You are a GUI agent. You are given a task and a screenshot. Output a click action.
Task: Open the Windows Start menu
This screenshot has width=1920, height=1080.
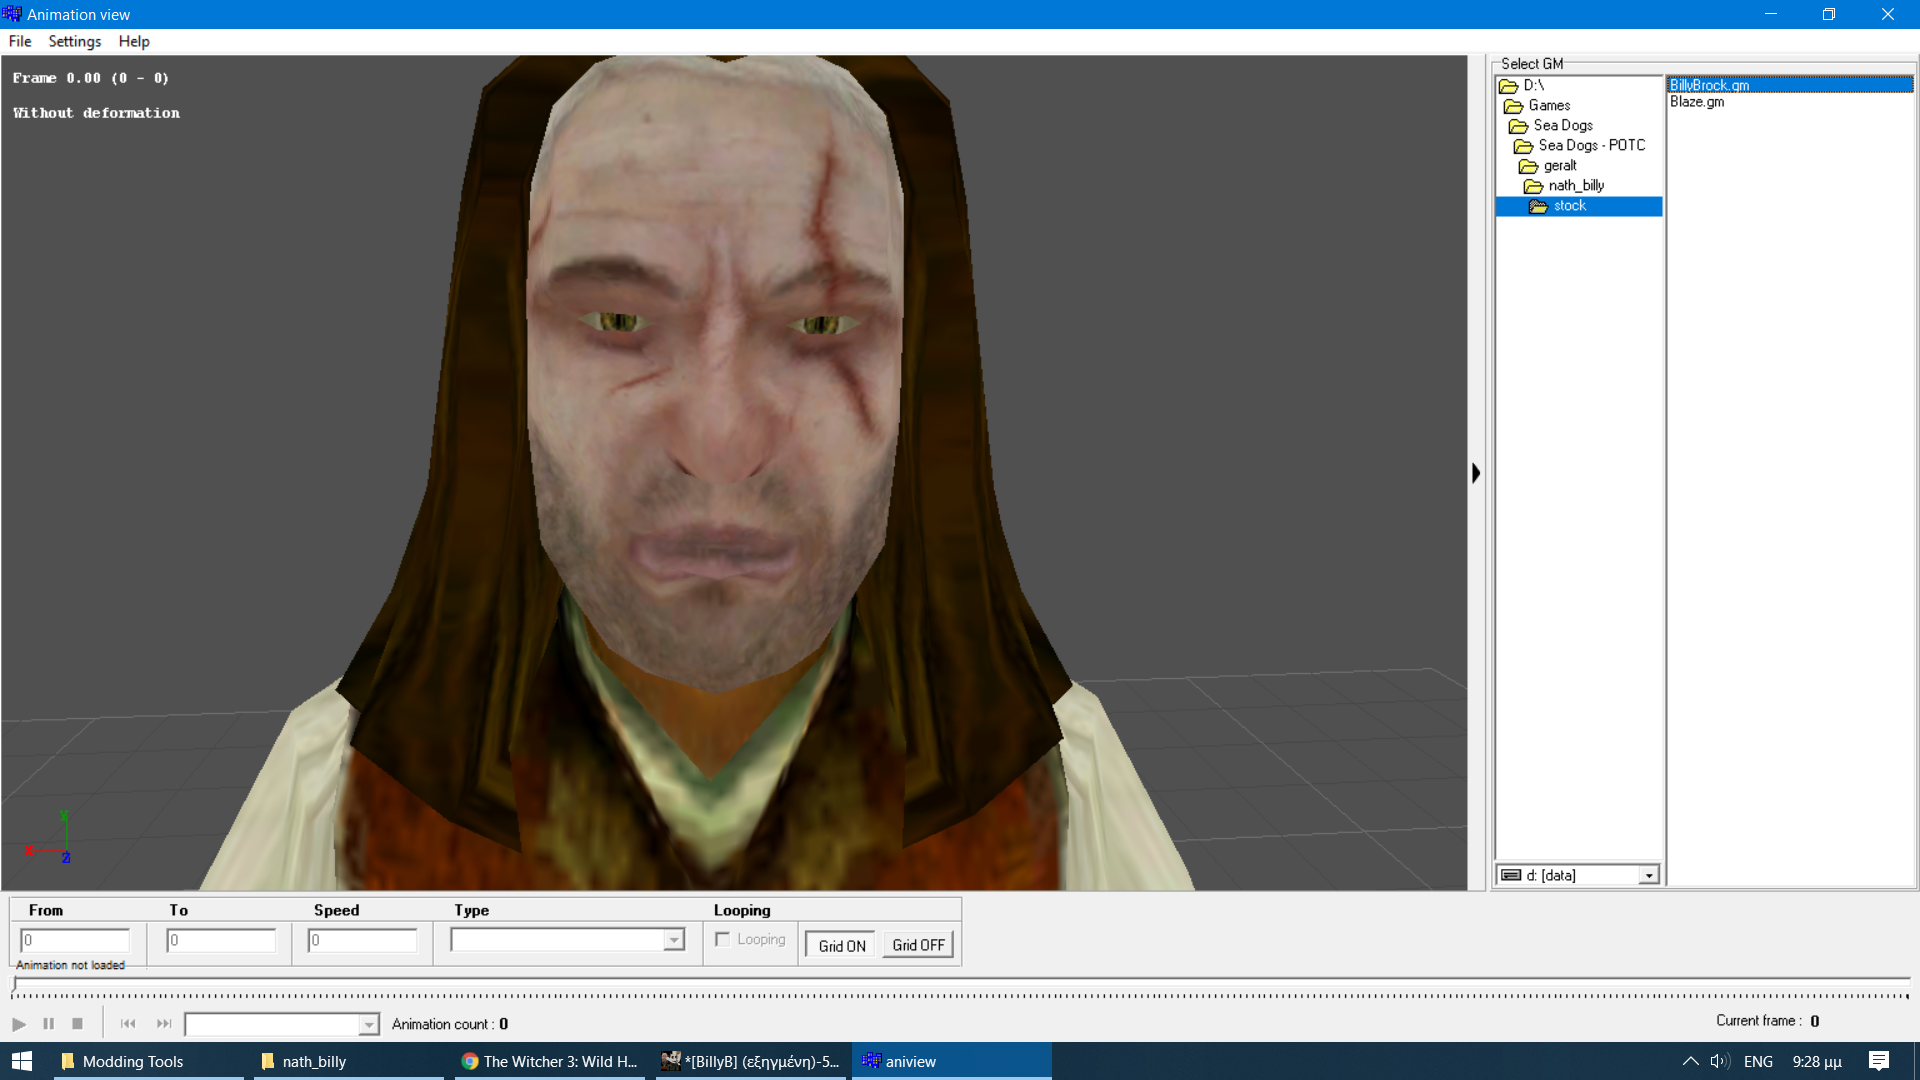pos(22,1061)
